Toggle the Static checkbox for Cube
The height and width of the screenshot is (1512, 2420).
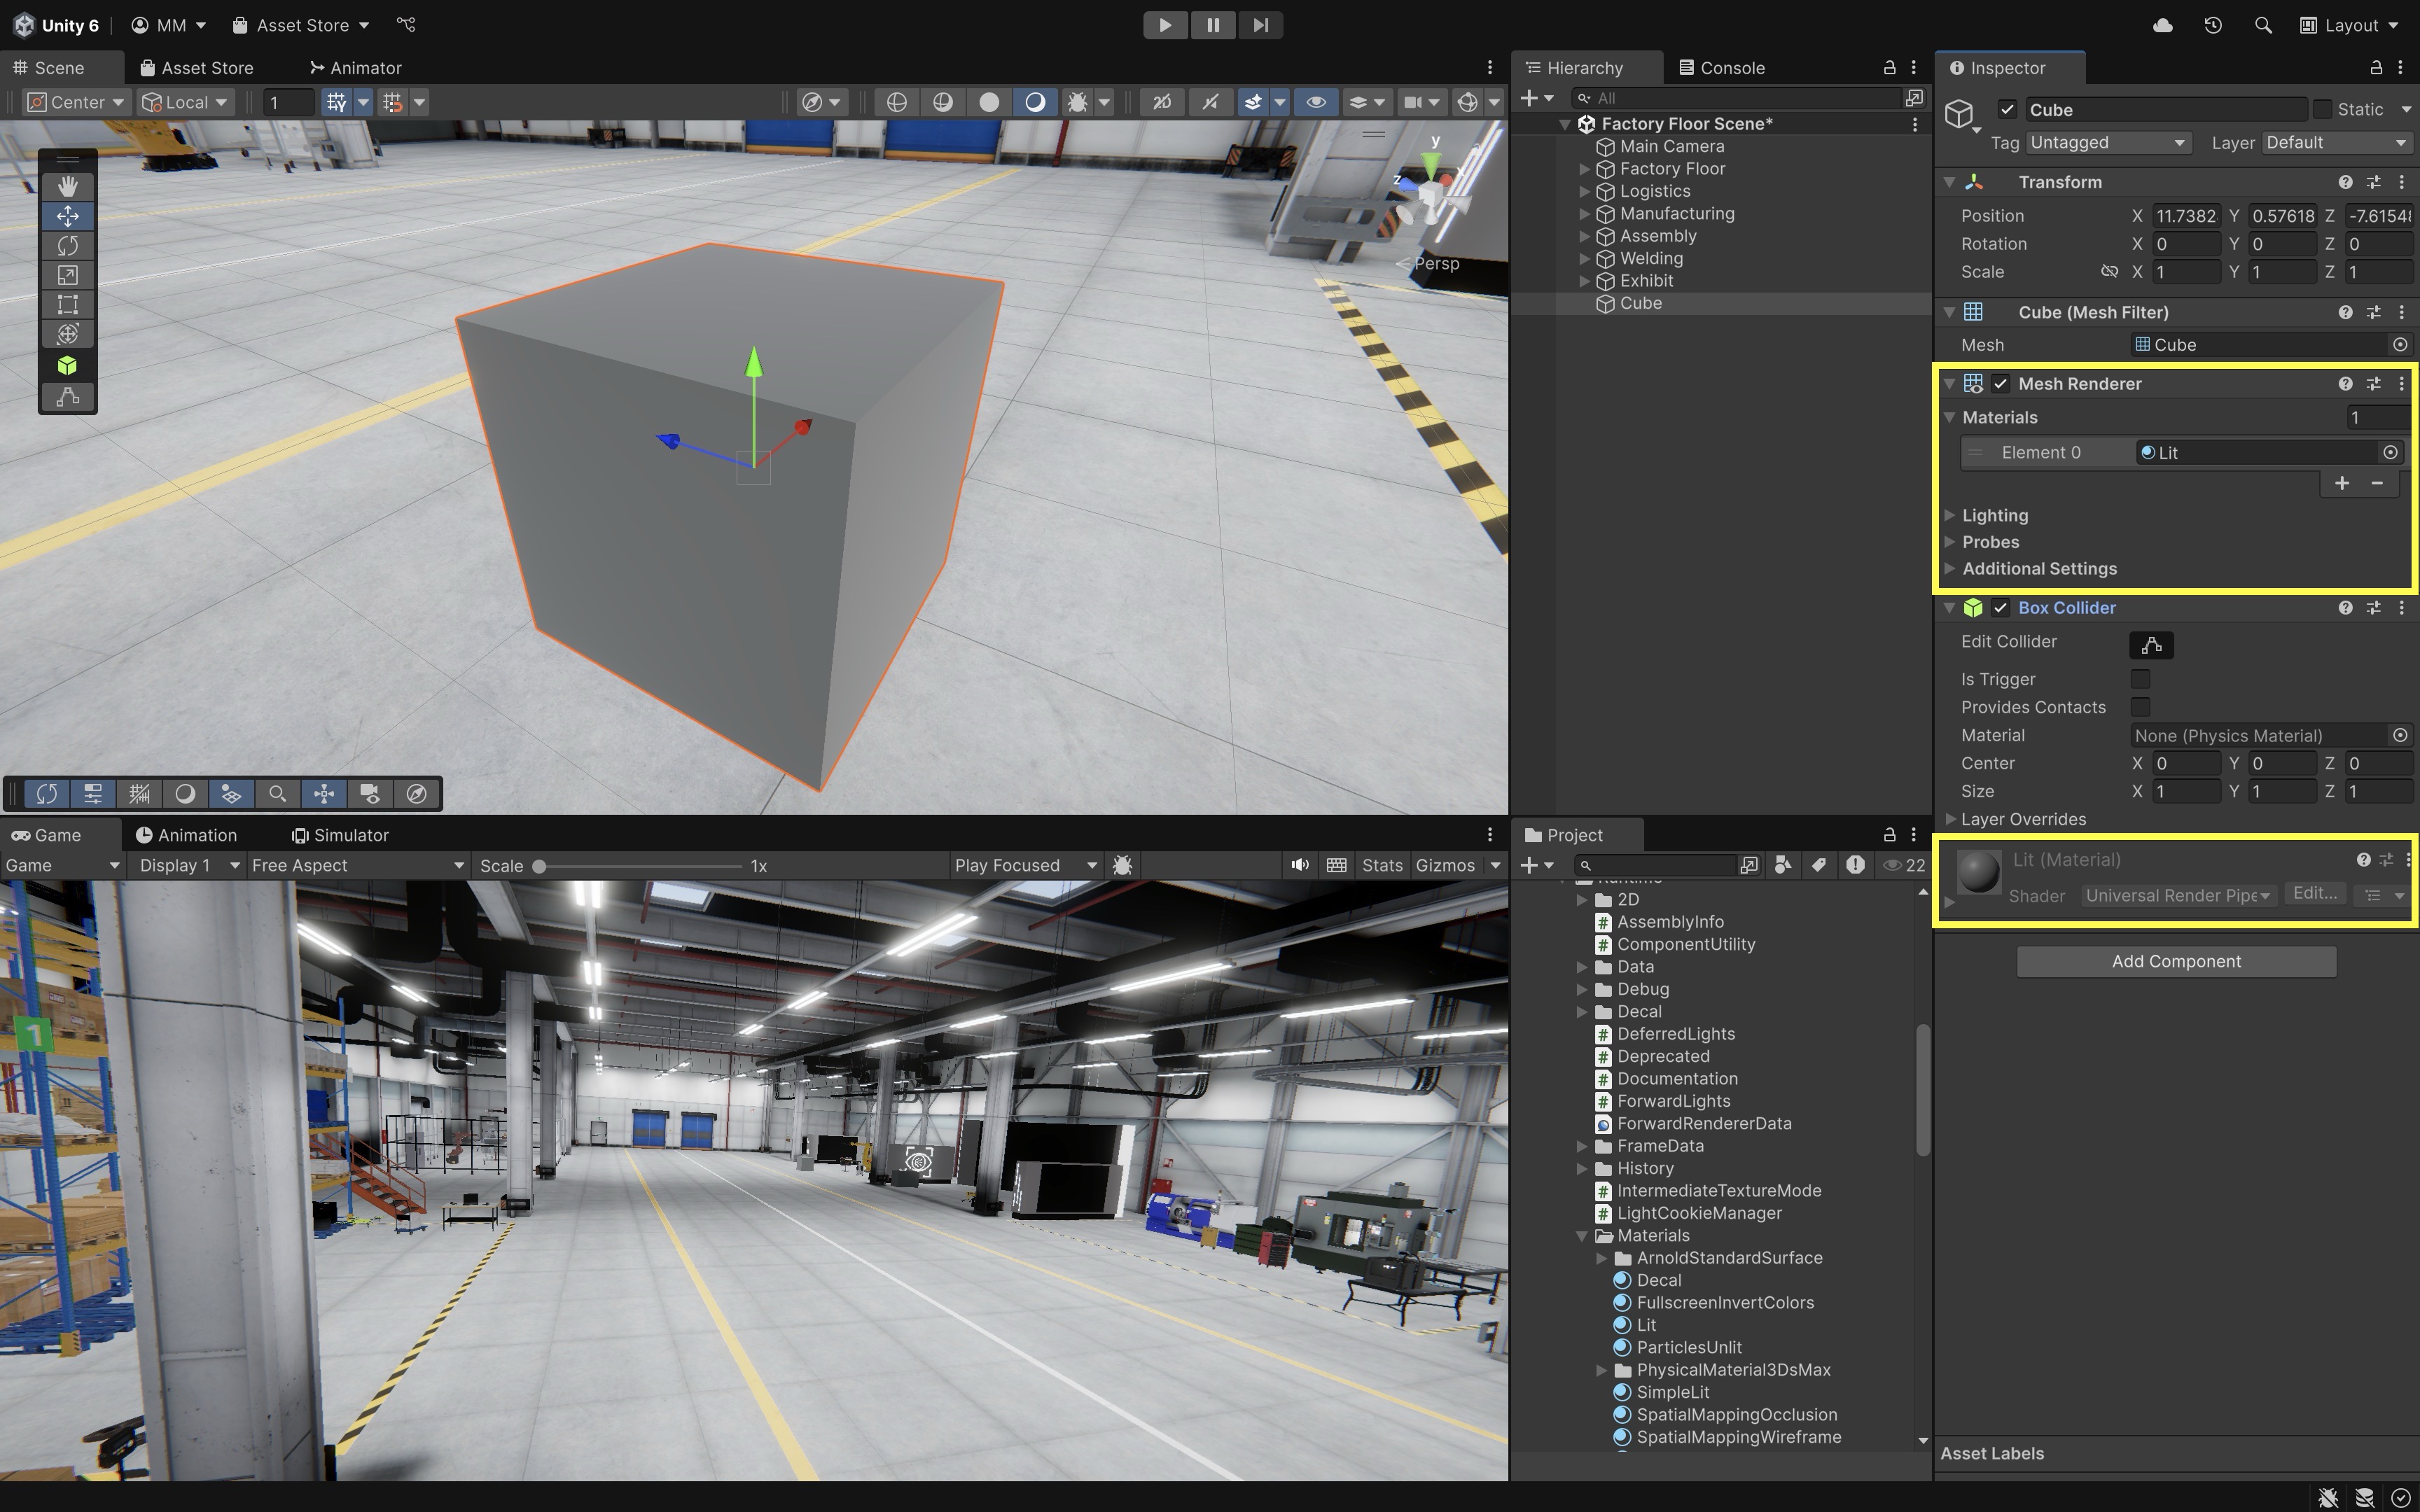tap(2322, 109)
